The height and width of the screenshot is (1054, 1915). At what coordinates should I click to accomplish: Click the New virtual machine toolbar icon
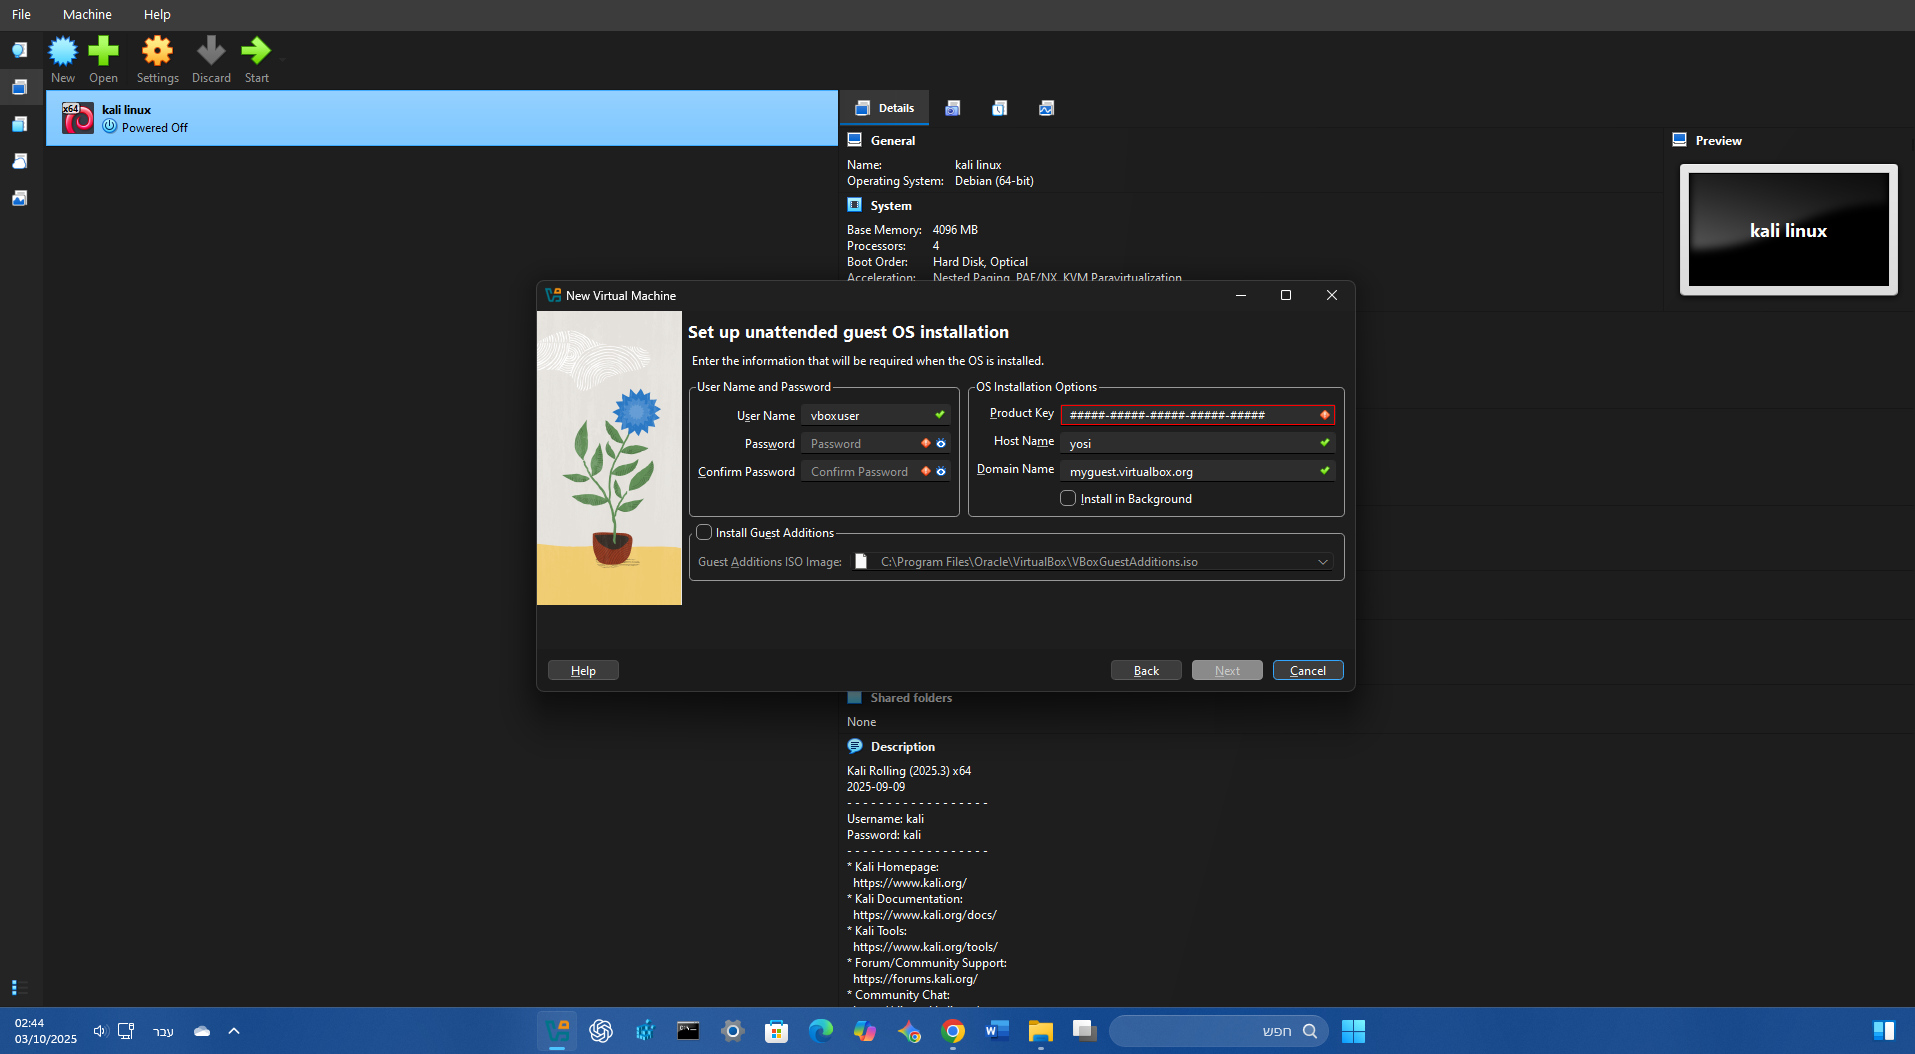tap(63, 59)
